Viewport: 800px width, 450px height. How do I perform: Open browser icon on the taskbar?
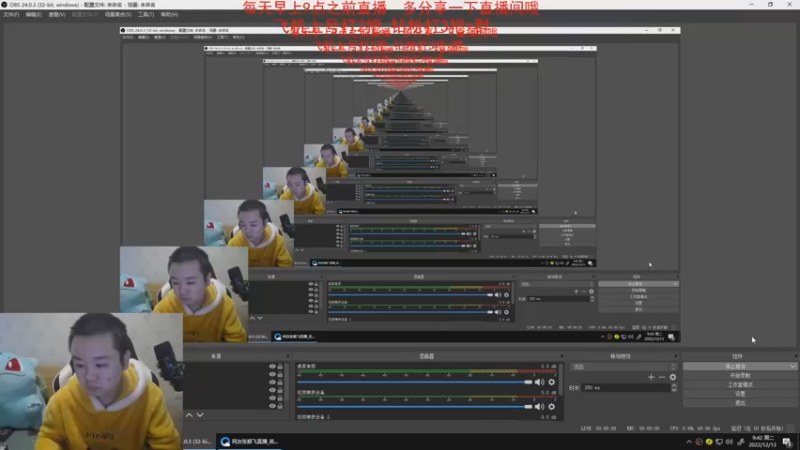pyautogui.click(x=225, y=441)
